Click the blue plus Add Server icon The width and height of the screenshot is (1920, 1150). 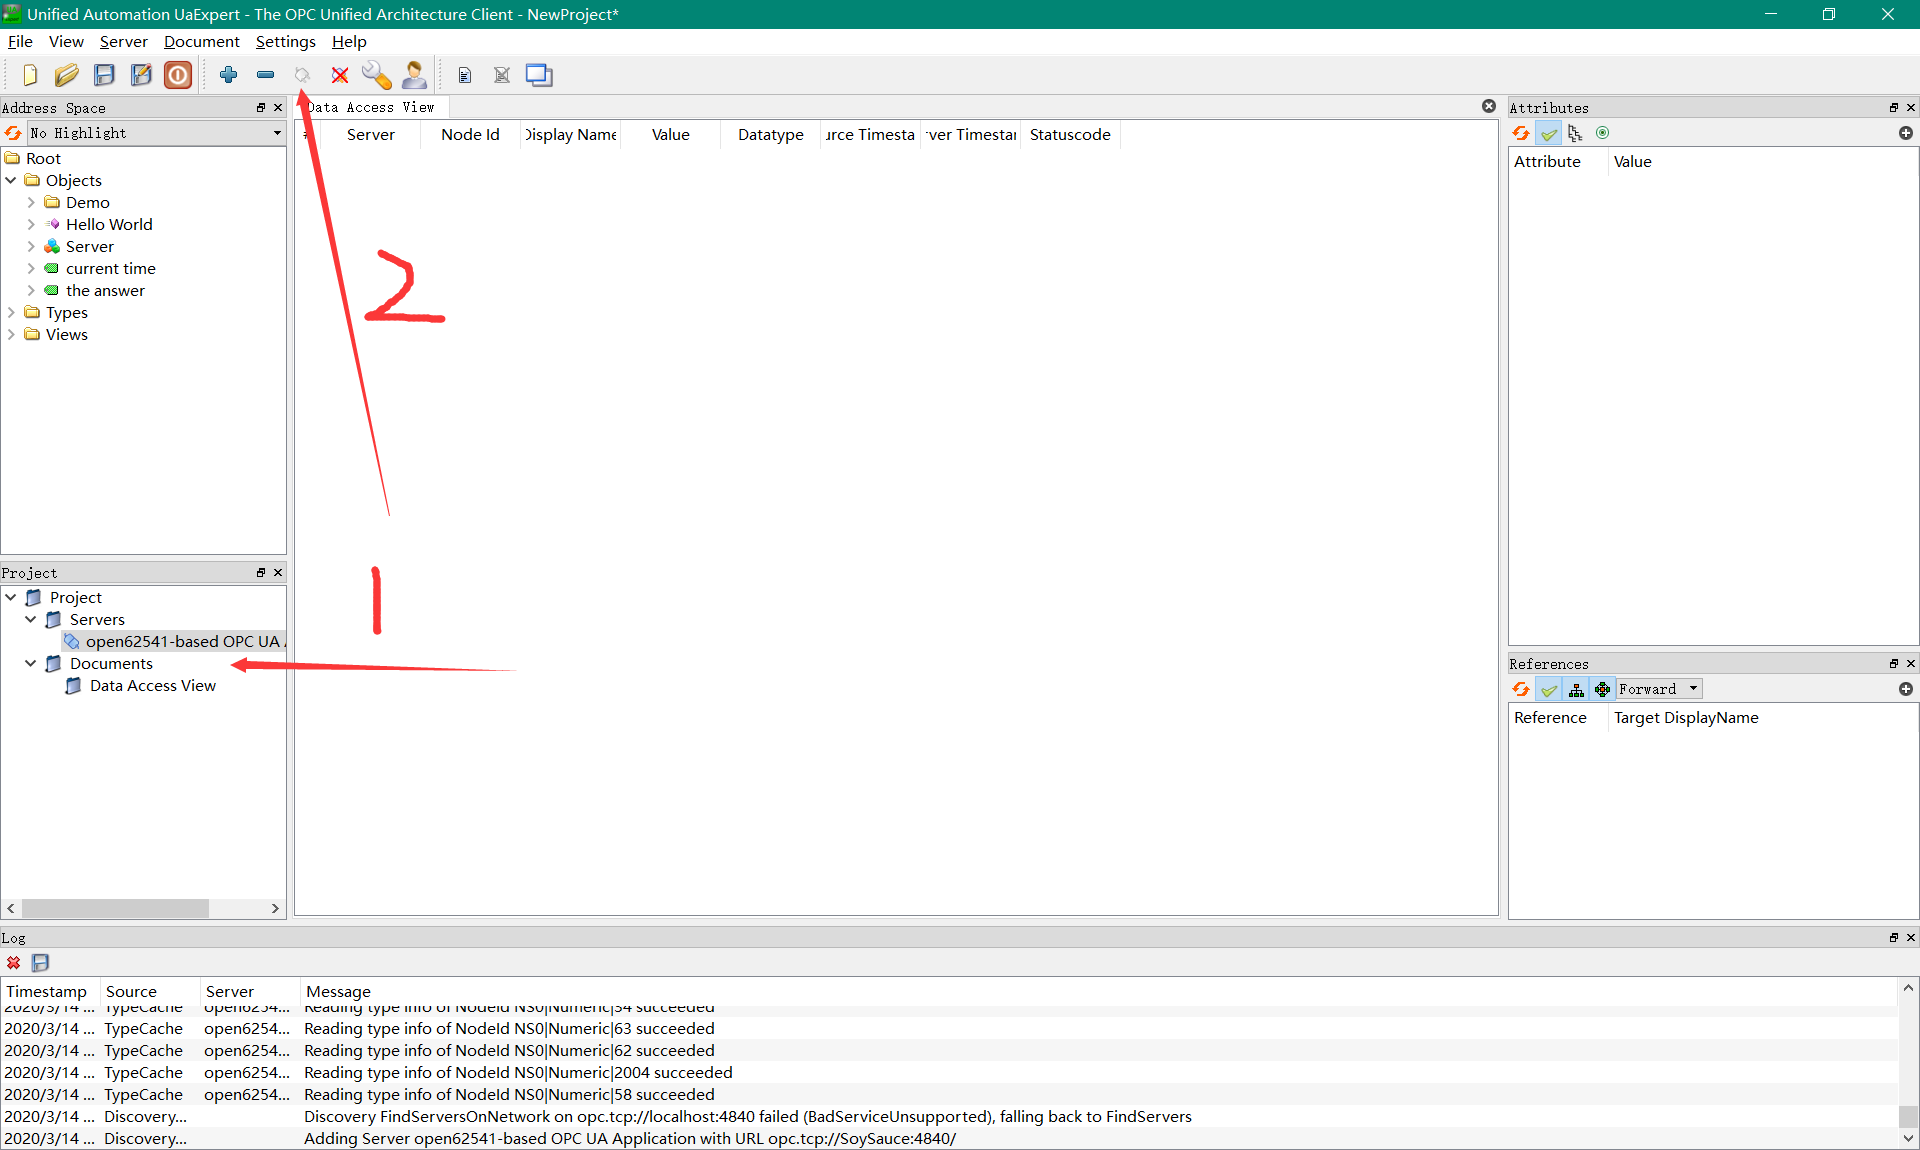(229, 75)
